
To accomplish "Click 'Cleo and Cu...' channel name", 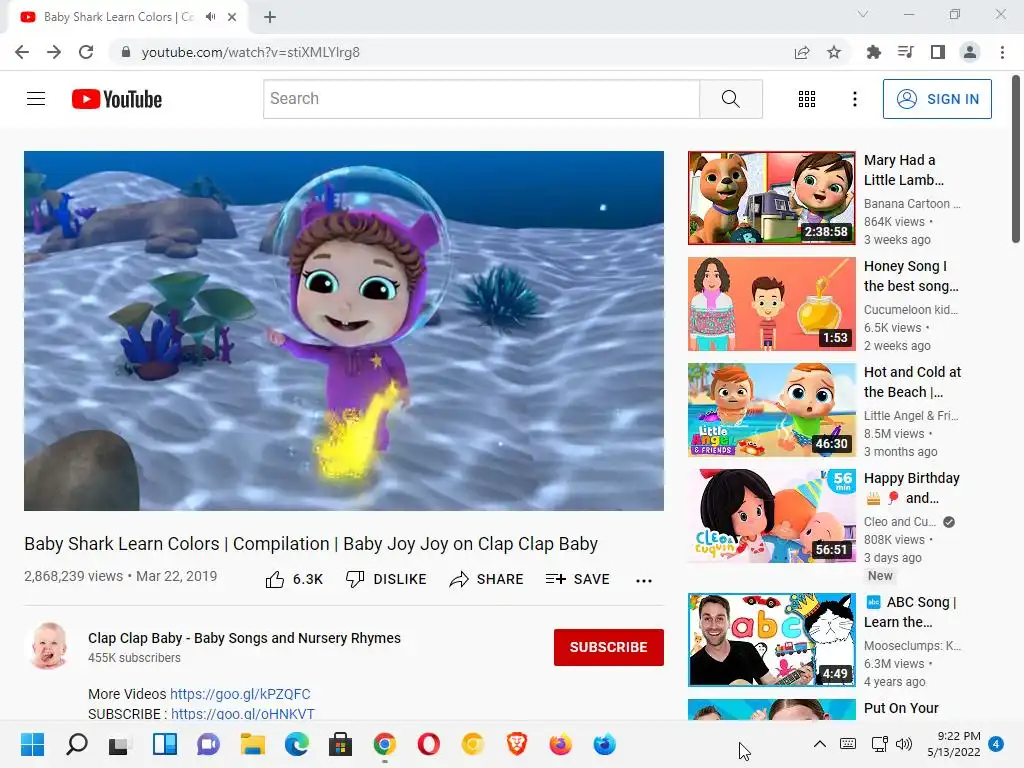I will [900, 522].
